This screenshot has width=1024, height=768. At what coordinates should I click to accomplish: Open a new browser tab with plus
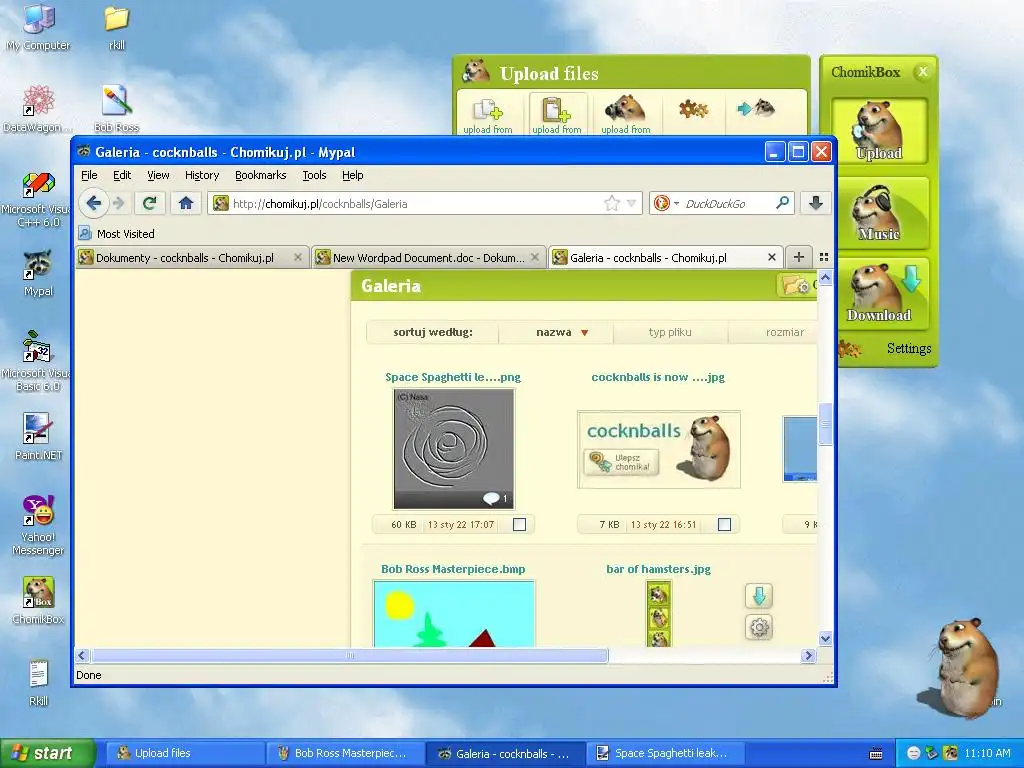[x=799, y=257]
